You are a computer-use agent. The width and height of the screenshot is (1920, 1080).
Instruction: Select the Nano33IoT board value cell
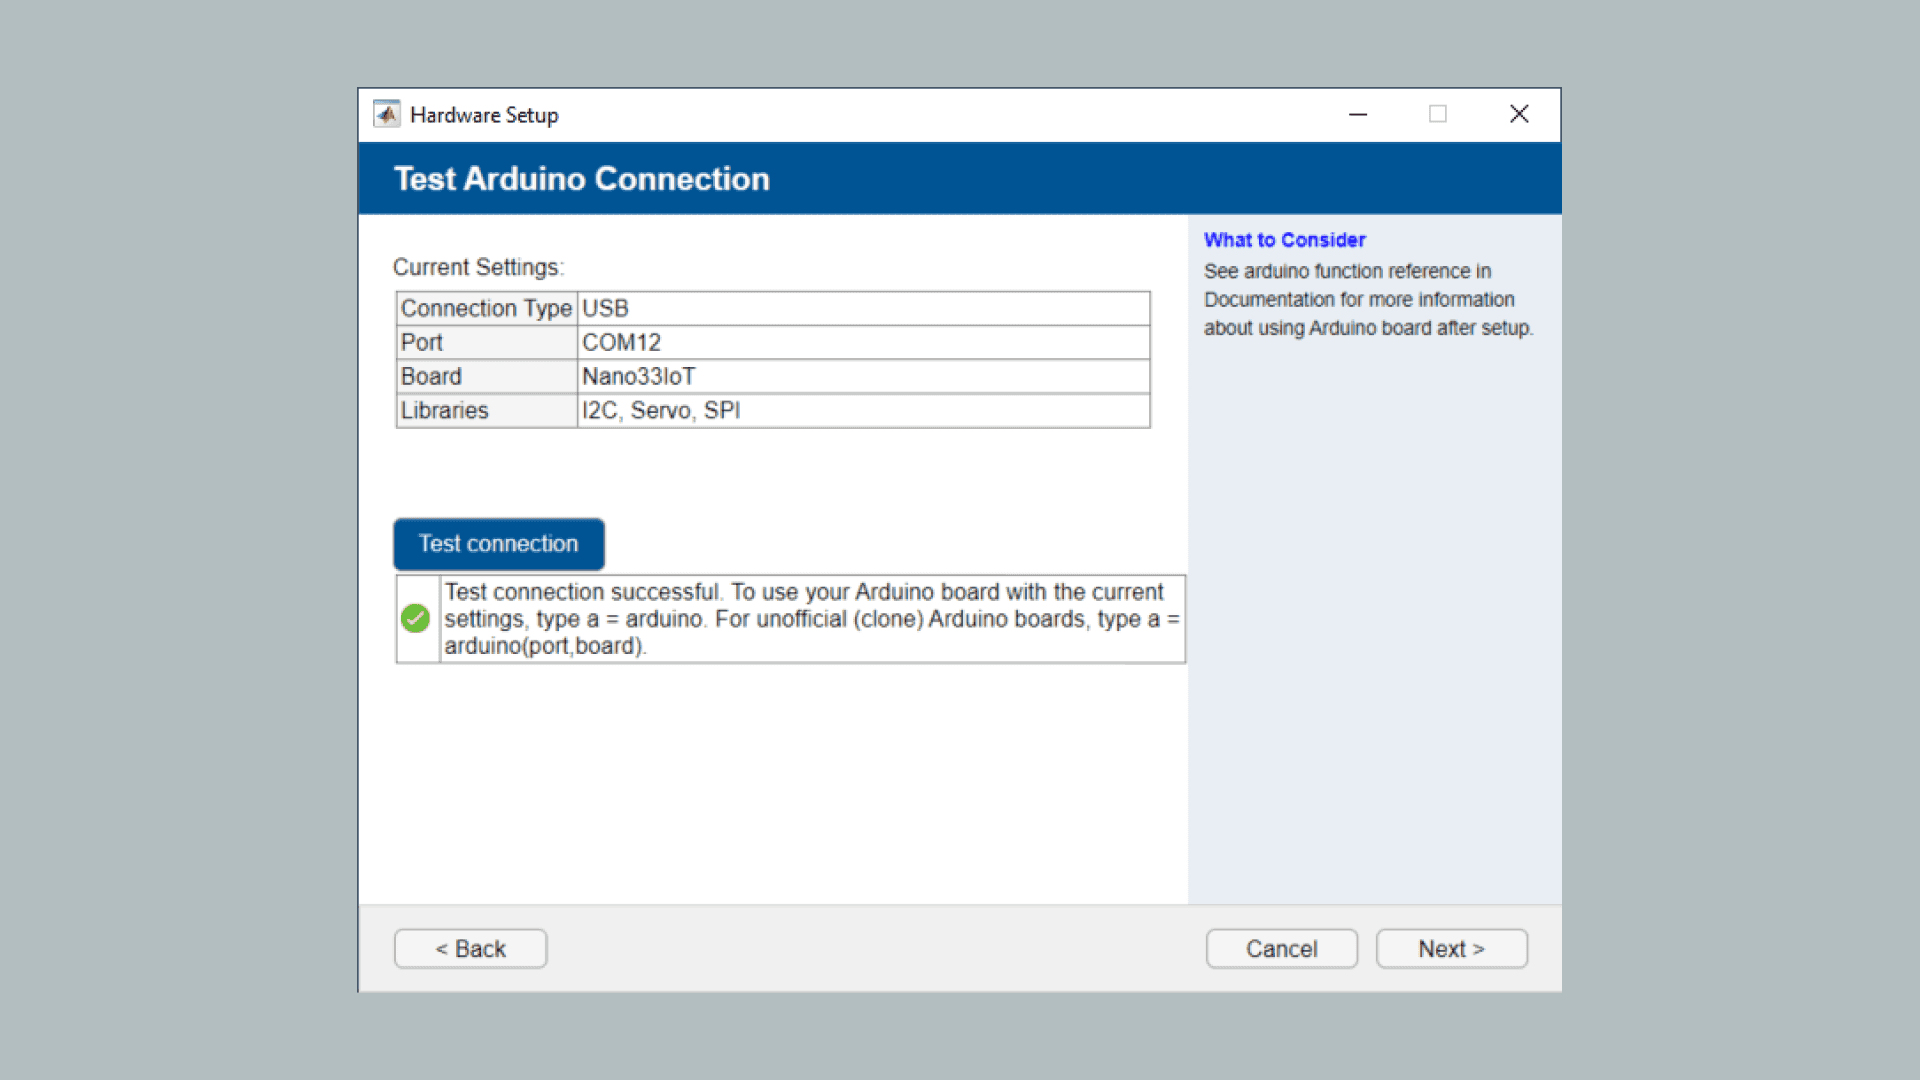[x=863, y=377]
